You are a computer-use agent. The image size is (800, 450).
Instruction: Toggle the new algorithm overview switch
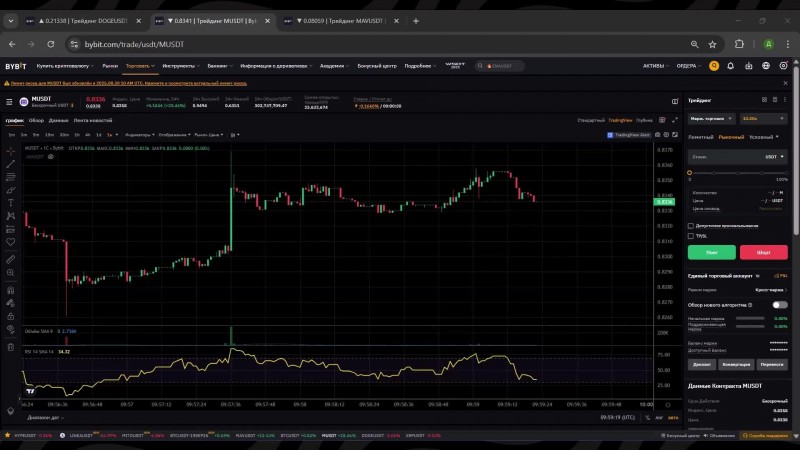(x=780, y=304)
